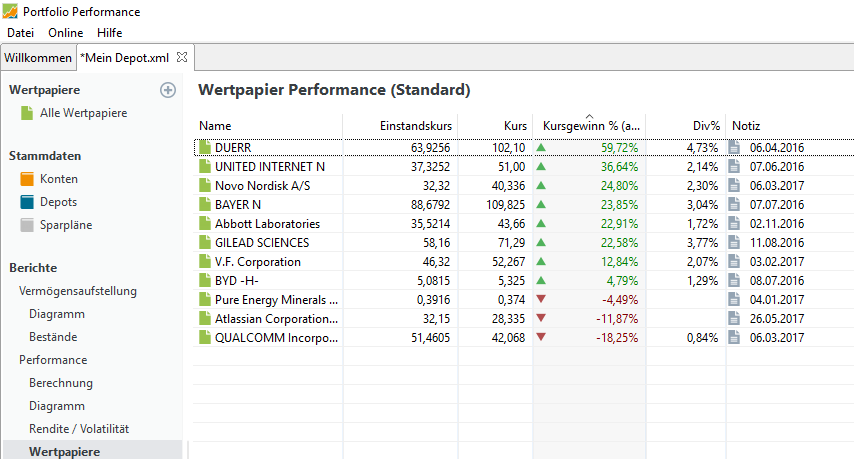Click the QUALCOMM security icon
The height and width of the screenshot is (459, 854).
205,338
